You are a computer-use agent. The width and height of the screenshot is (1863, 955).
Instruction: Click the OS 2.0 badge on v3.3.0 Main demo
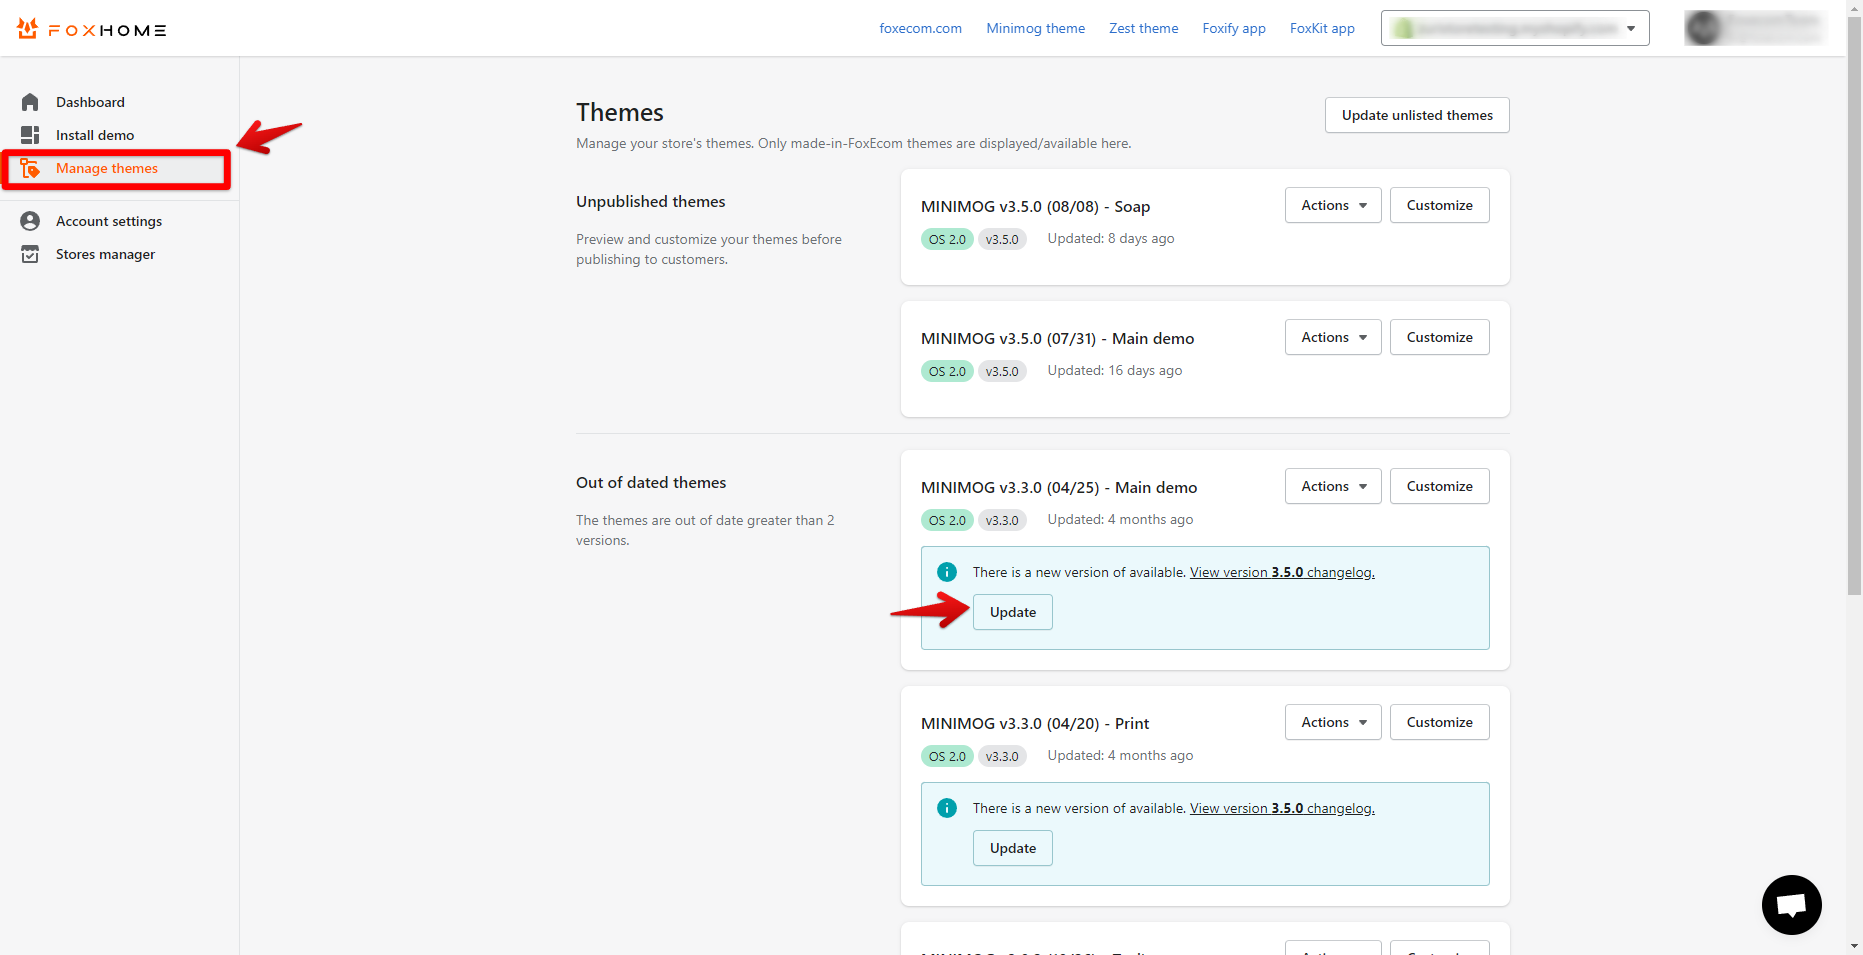pyautogui.click(x=947, y=520)
